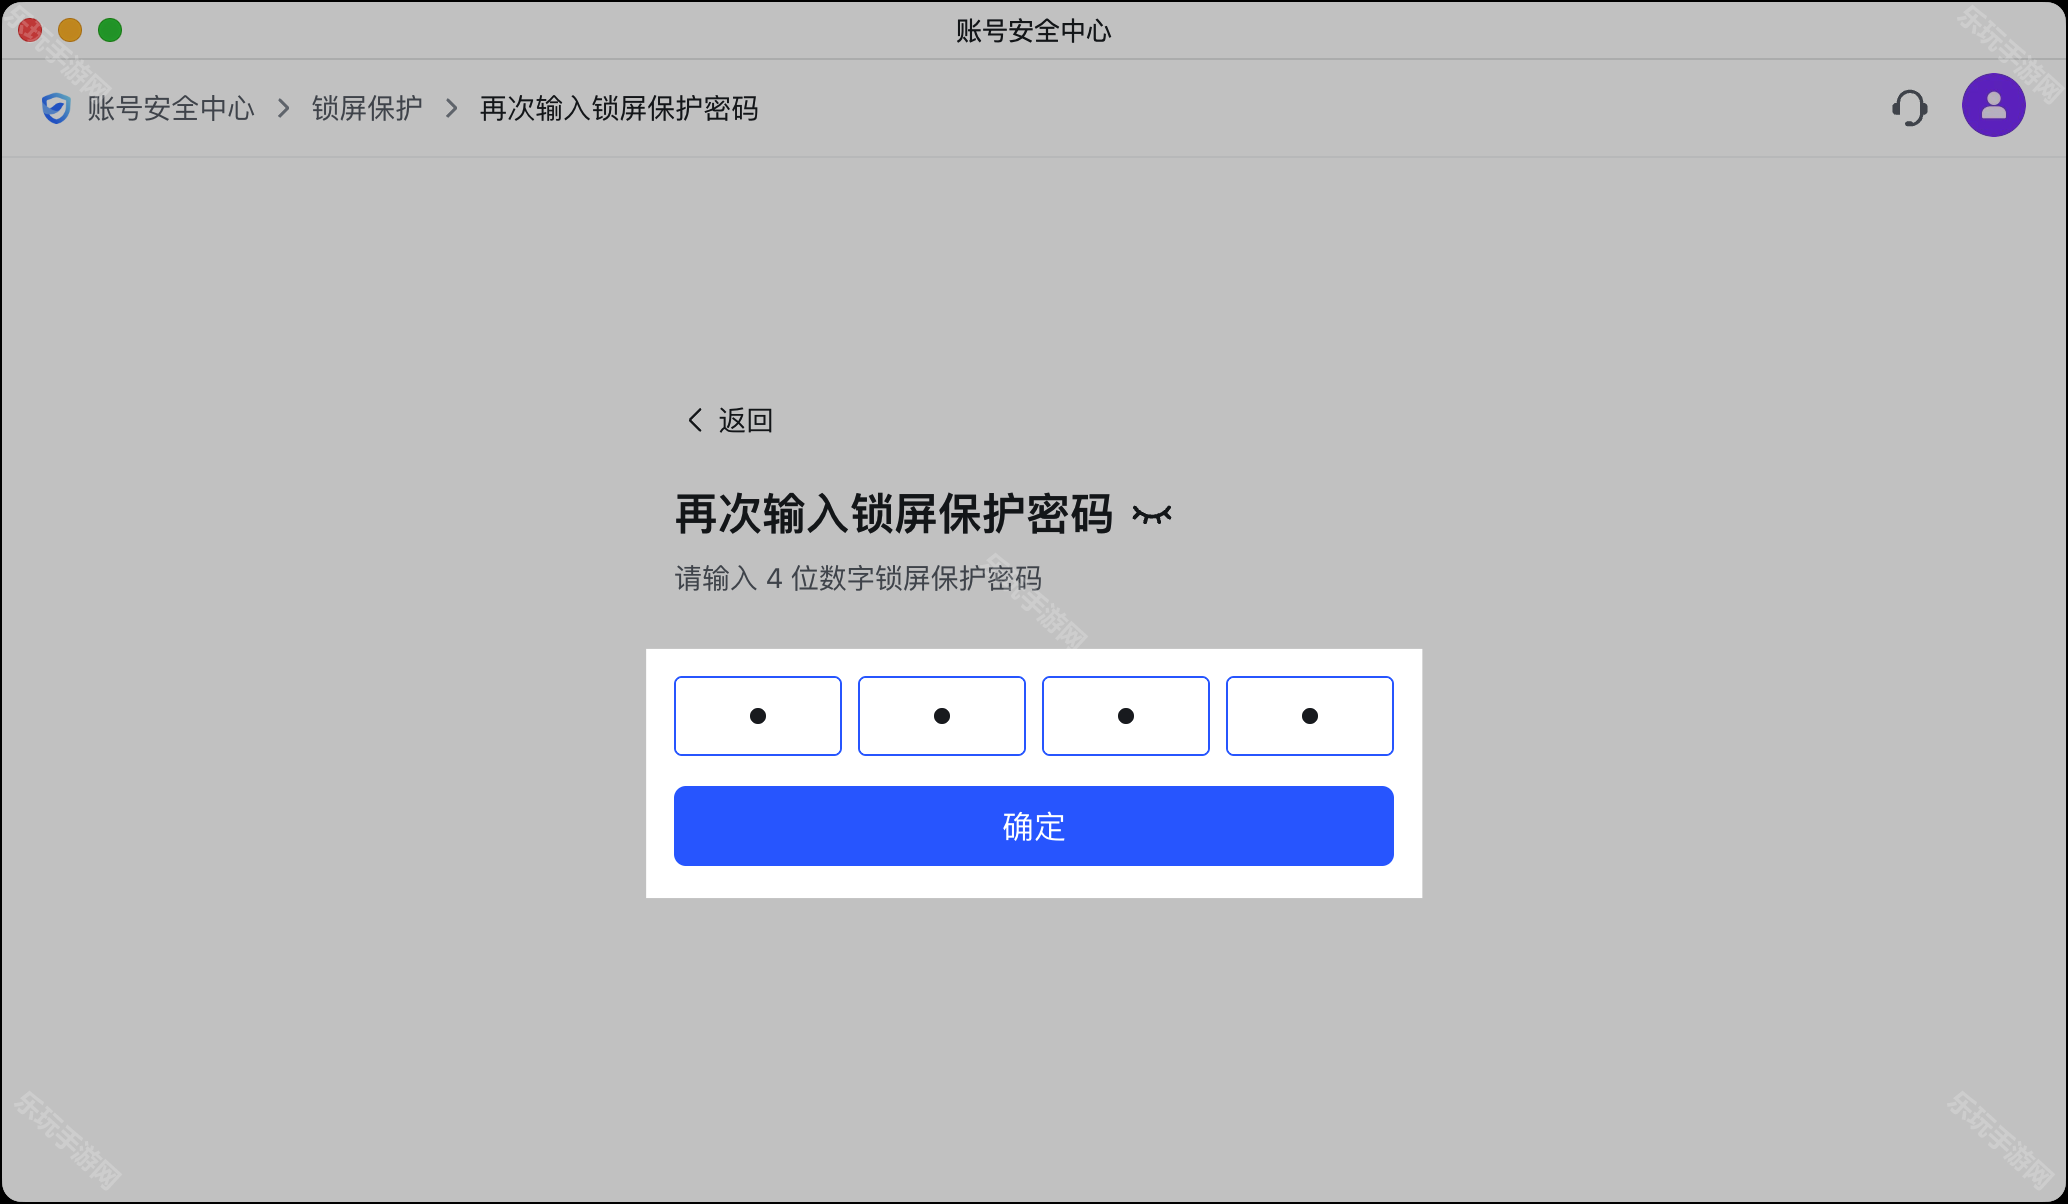The image size is (2068, 1204).
Task: Minimize window with yellow button
Action: pos(70,30)
